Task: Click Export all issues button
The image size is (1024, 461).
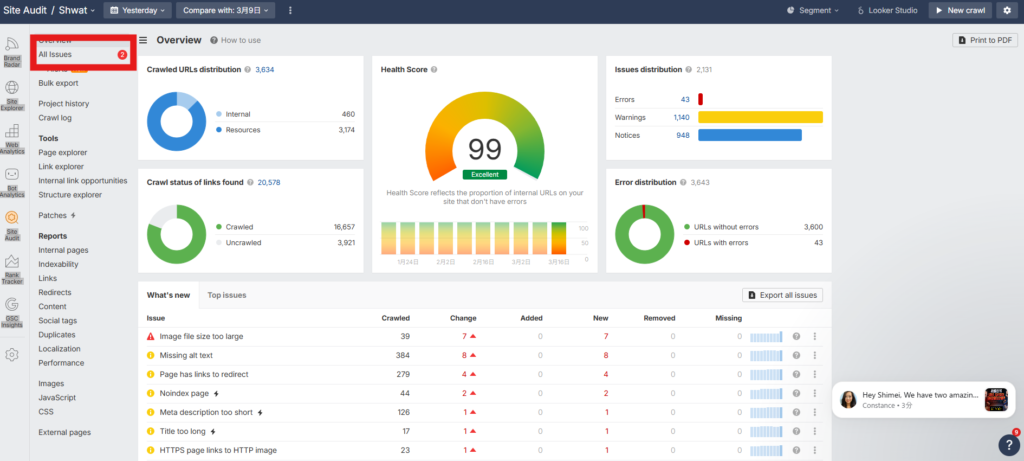Action: pyautogui.click(x=783, y=295)
